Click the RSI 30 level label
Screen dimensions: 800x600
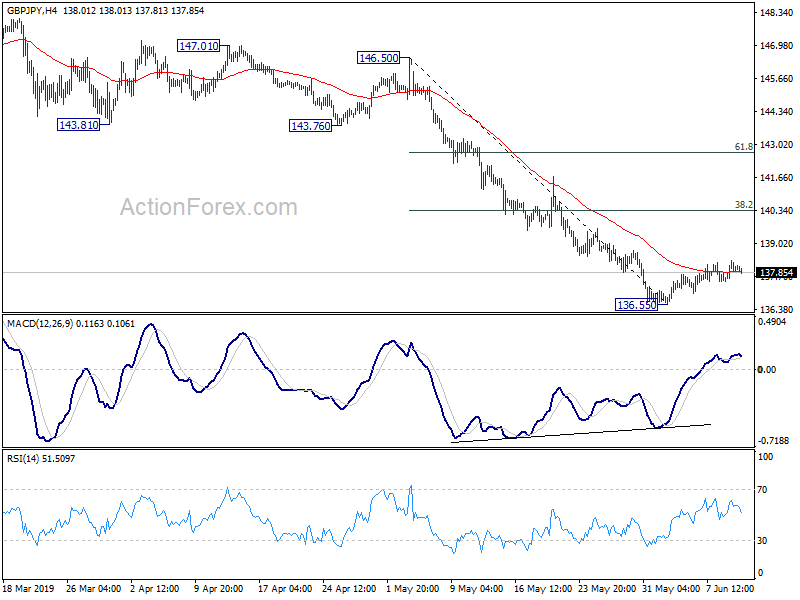(762, 541)
